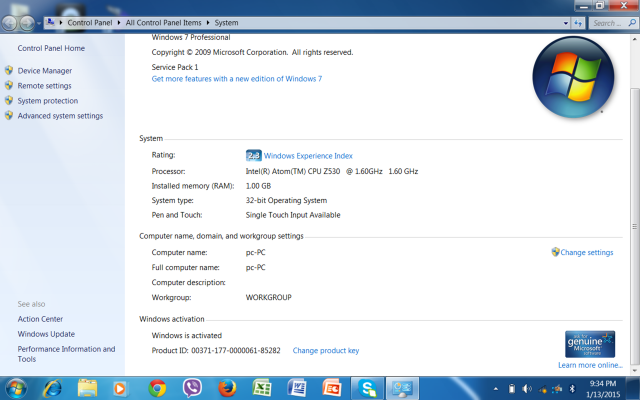The image size is (640, 400).
Task: Show hidden tray icons arrow
Action: (496, 389)
